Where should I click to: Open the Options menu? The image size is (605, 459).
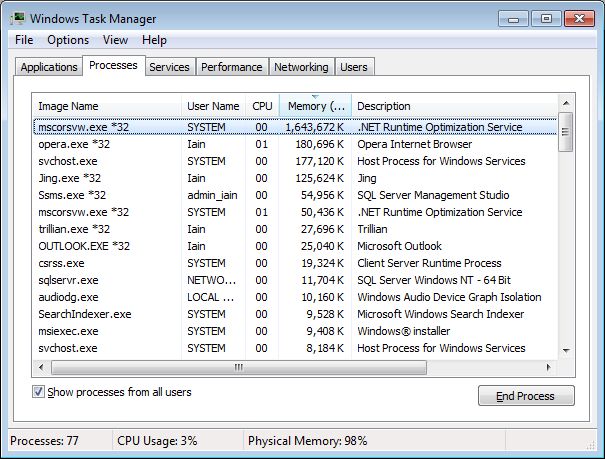click(x=68, y=40)
